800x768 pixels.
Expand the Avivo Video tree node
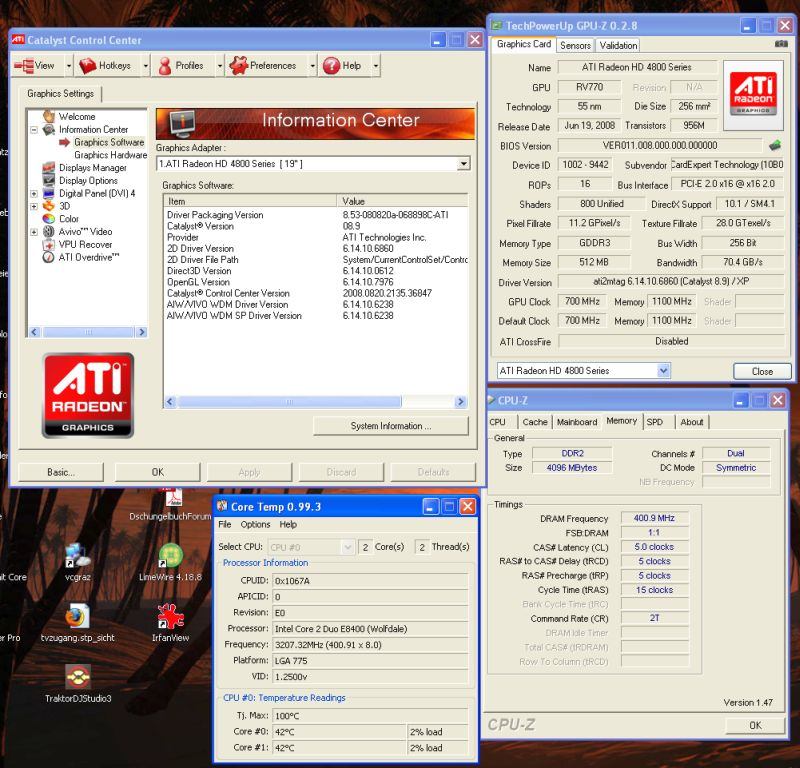point(34,232)
